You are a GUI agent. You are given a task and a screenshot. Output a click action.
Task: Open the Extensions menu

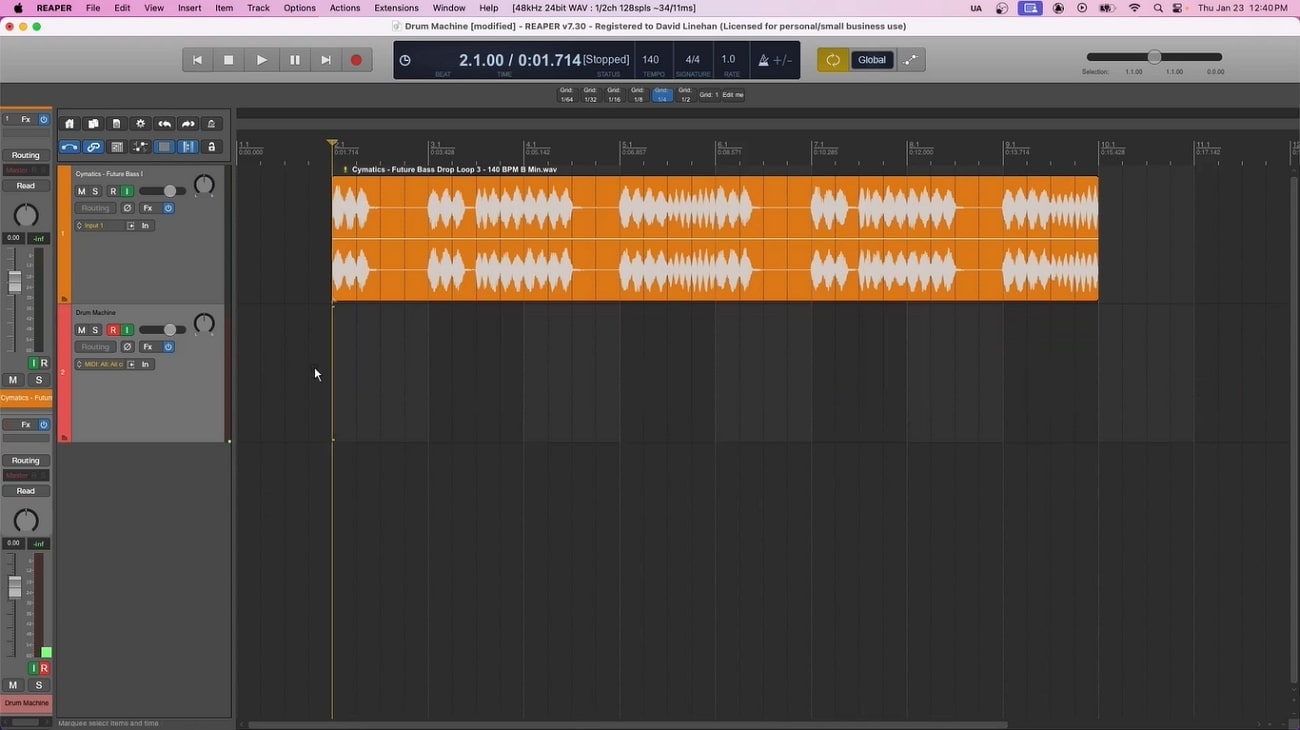click(396, 8)
